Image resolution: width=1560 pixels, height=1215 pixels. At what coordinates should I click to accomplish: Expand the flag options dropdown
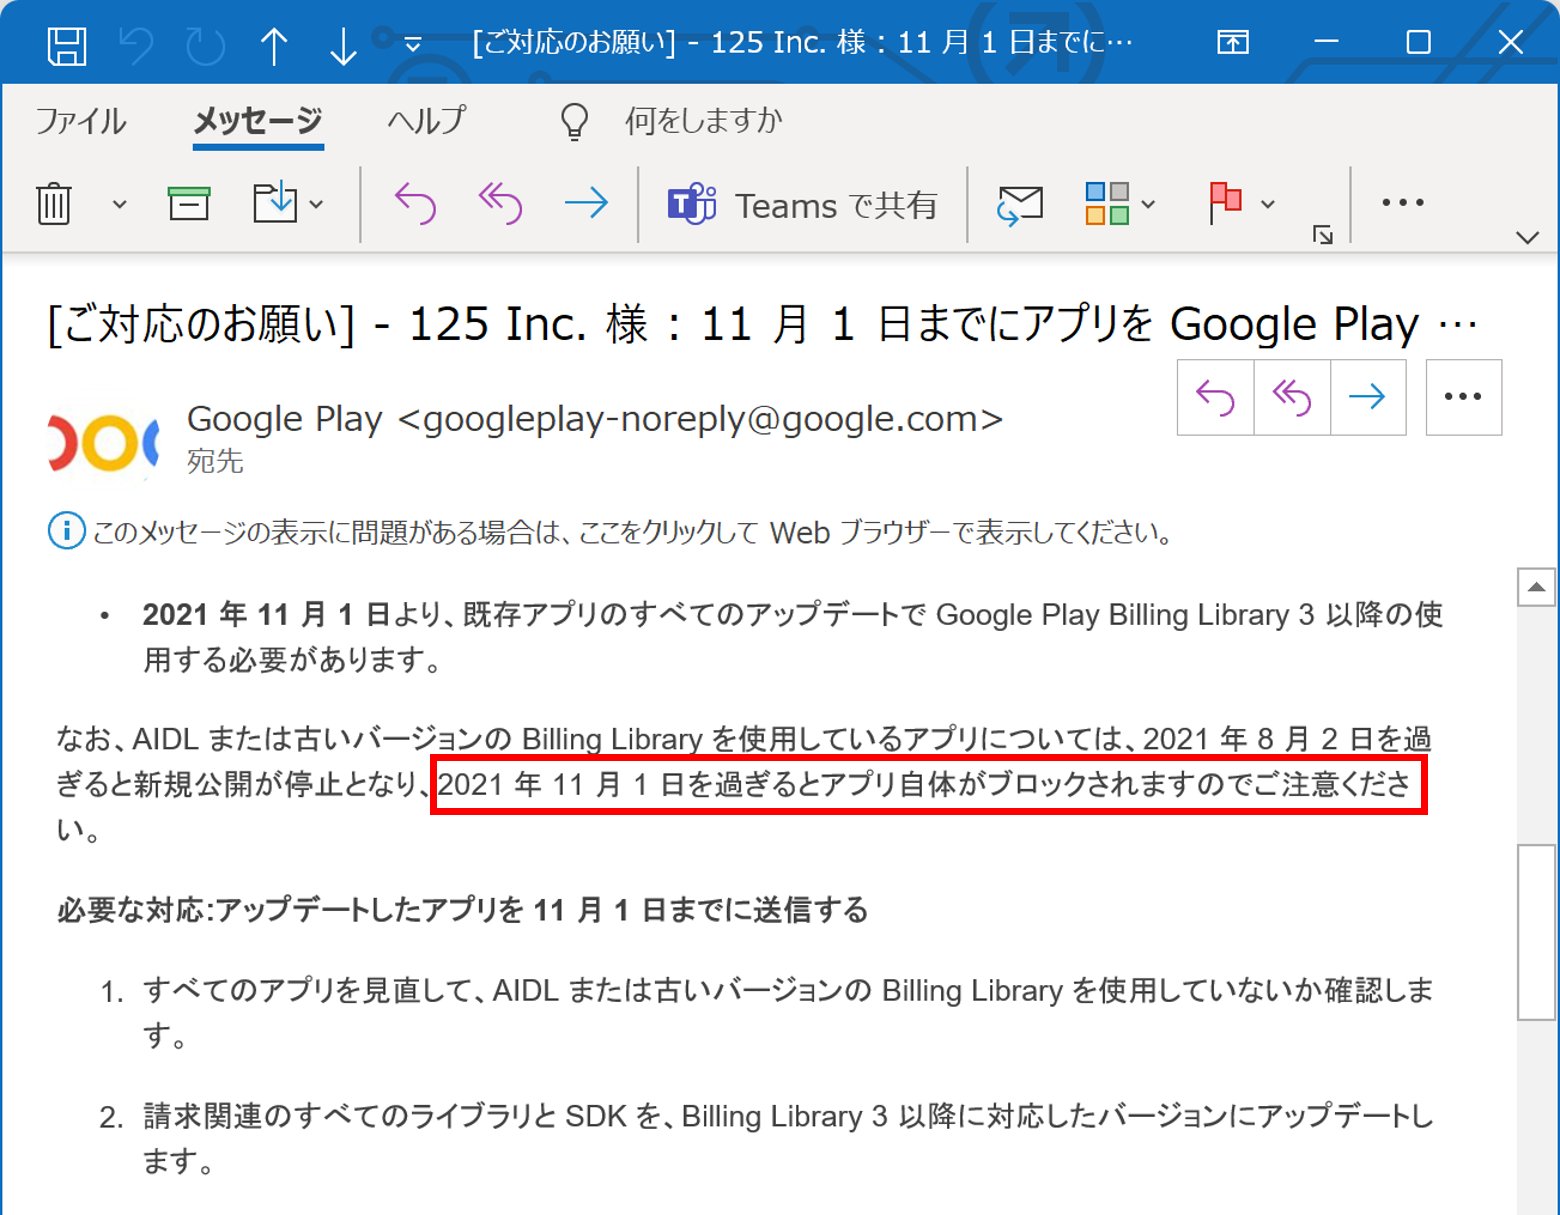click(1266, 205)
